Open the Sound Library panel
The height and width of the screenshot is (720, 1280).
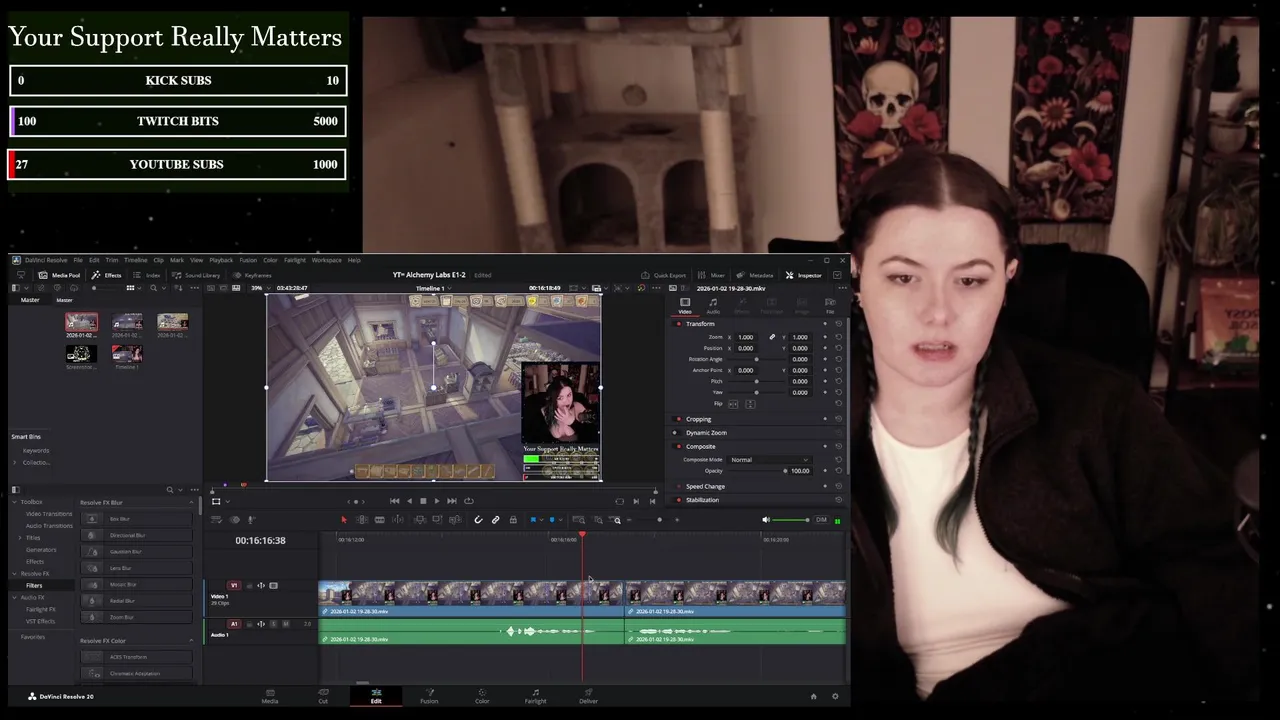196,275
